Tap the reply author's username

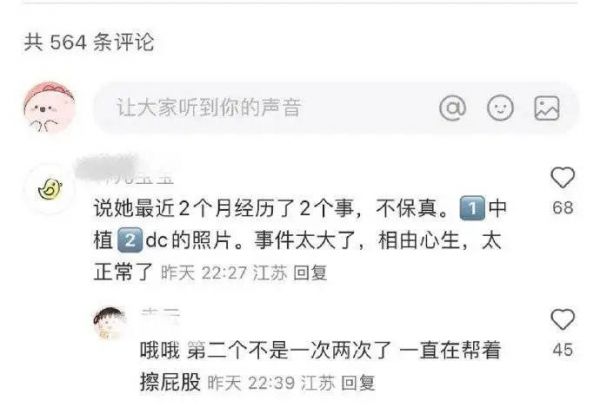coord(160,316)
